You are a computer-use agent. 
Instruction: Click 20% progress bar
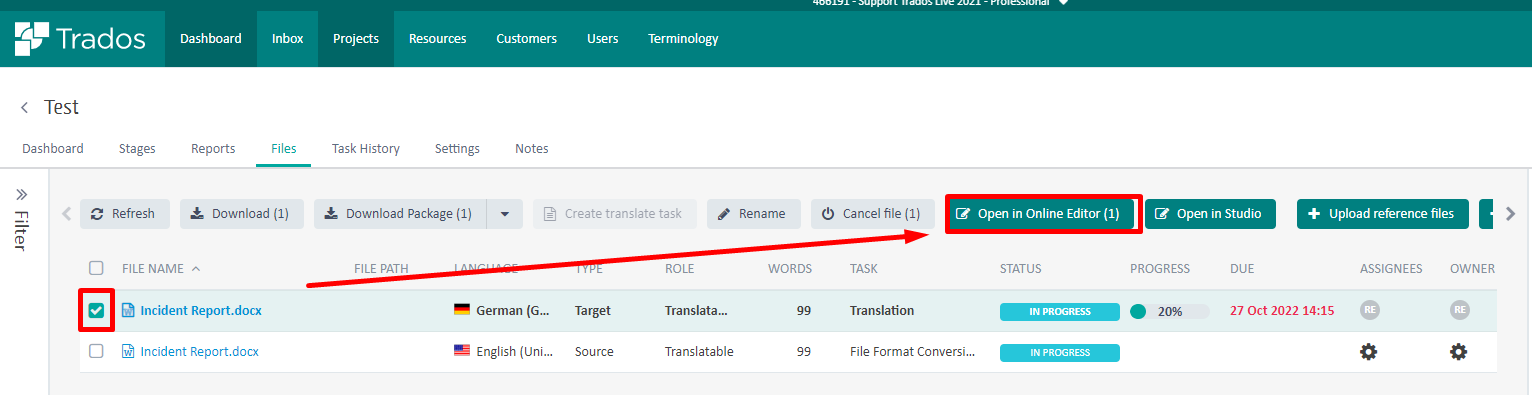pyautogui.click(x=1170, y=311)
